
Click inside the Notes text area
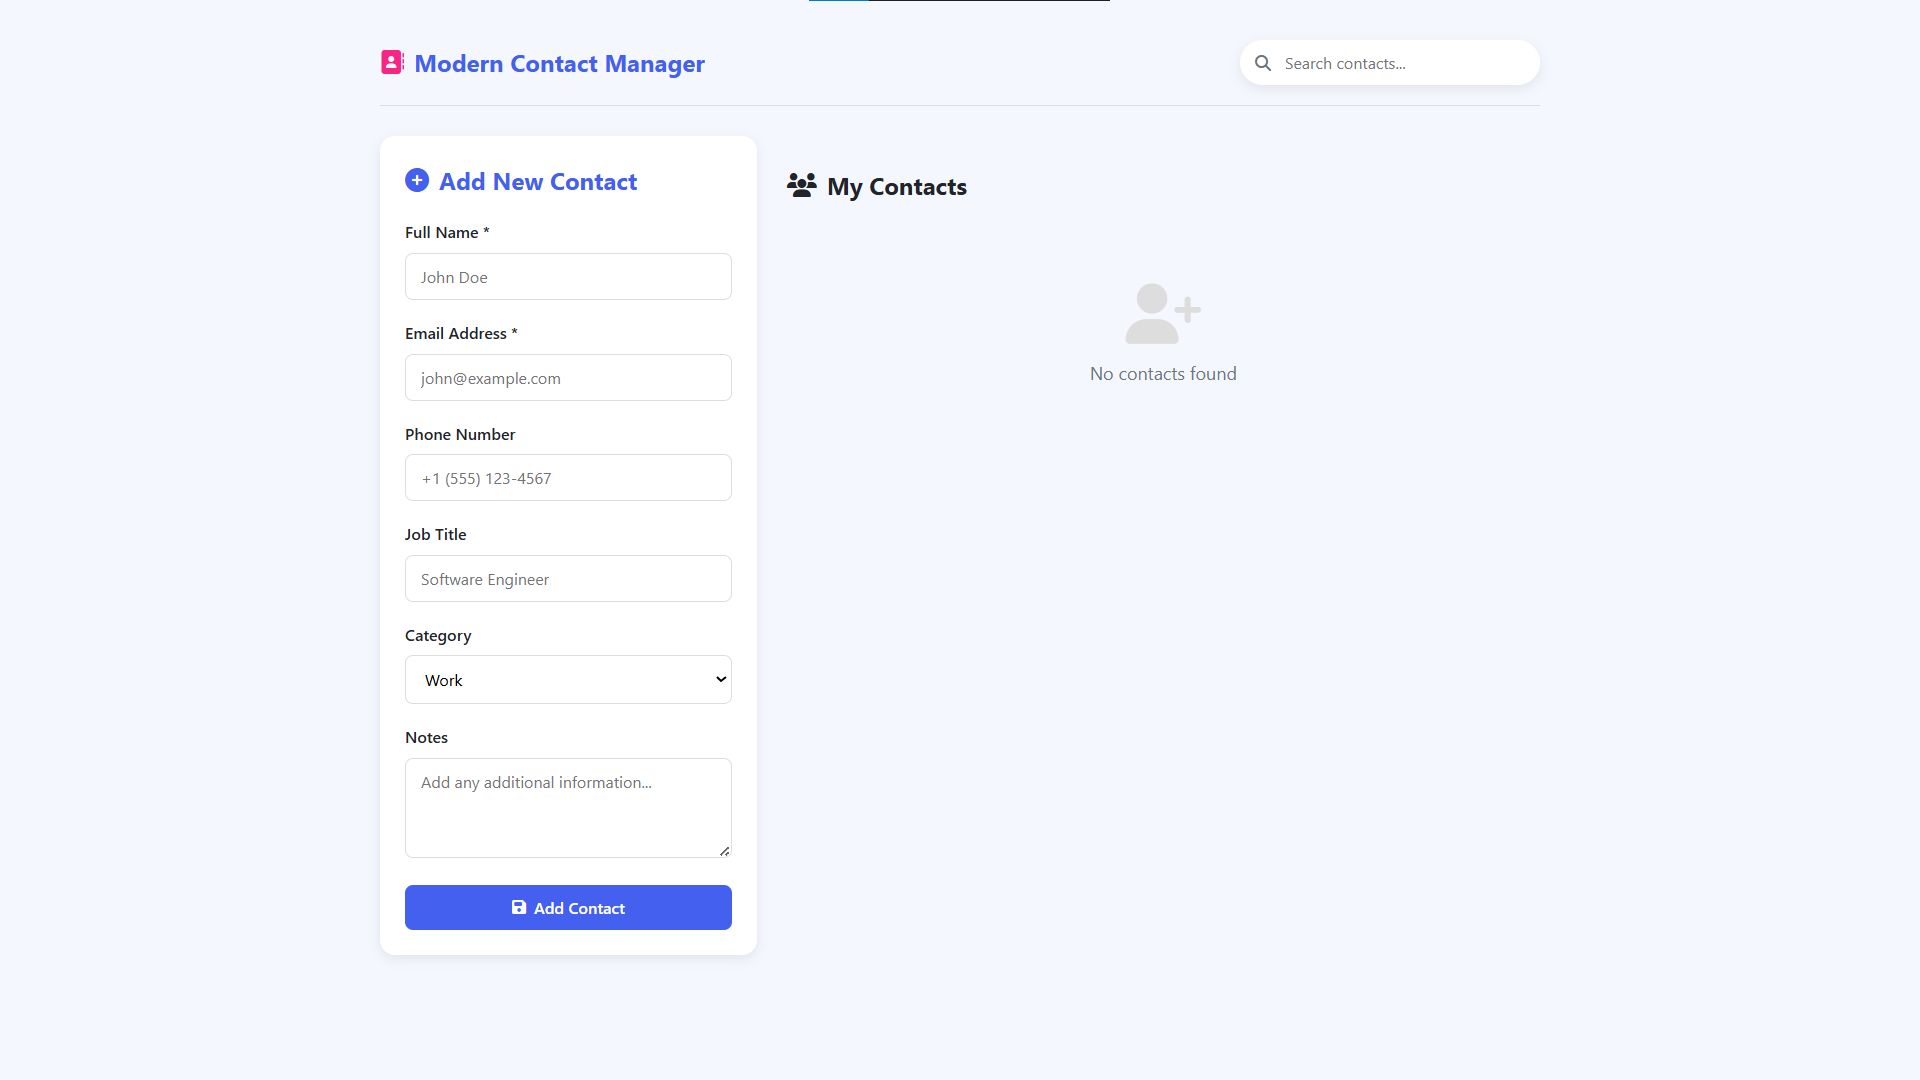pos(568,808)
